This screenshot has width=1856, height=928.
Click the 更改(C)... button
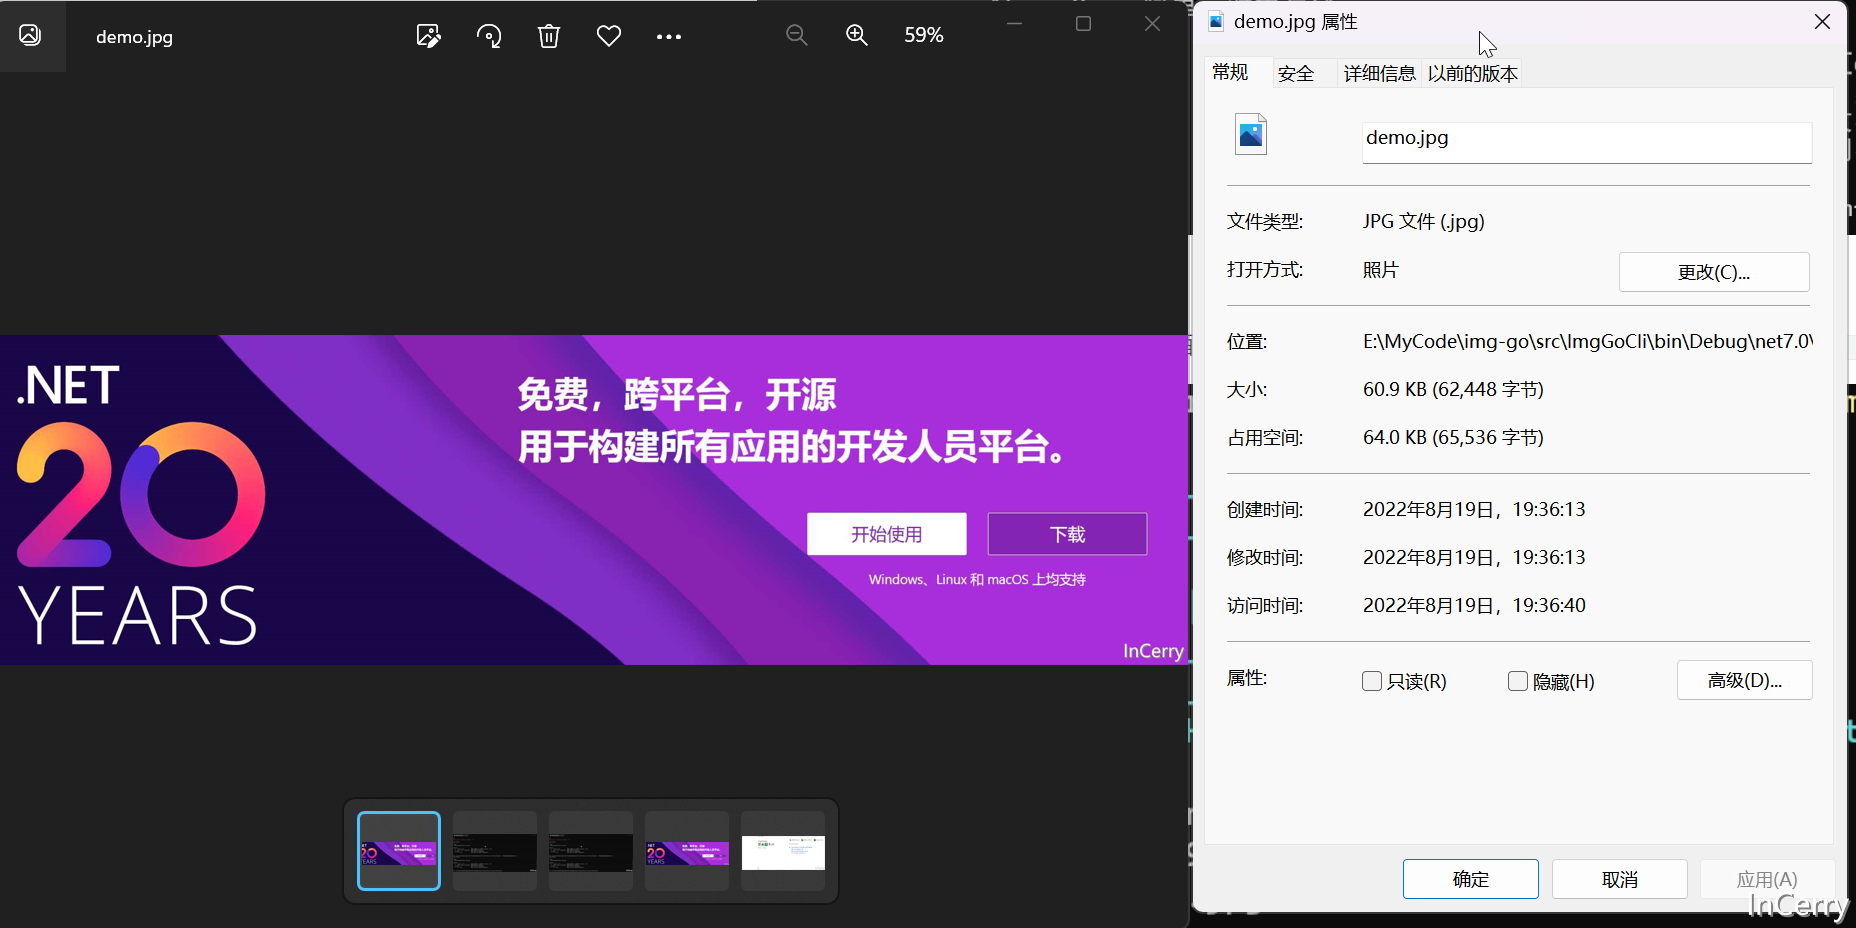coord(1714,272)
